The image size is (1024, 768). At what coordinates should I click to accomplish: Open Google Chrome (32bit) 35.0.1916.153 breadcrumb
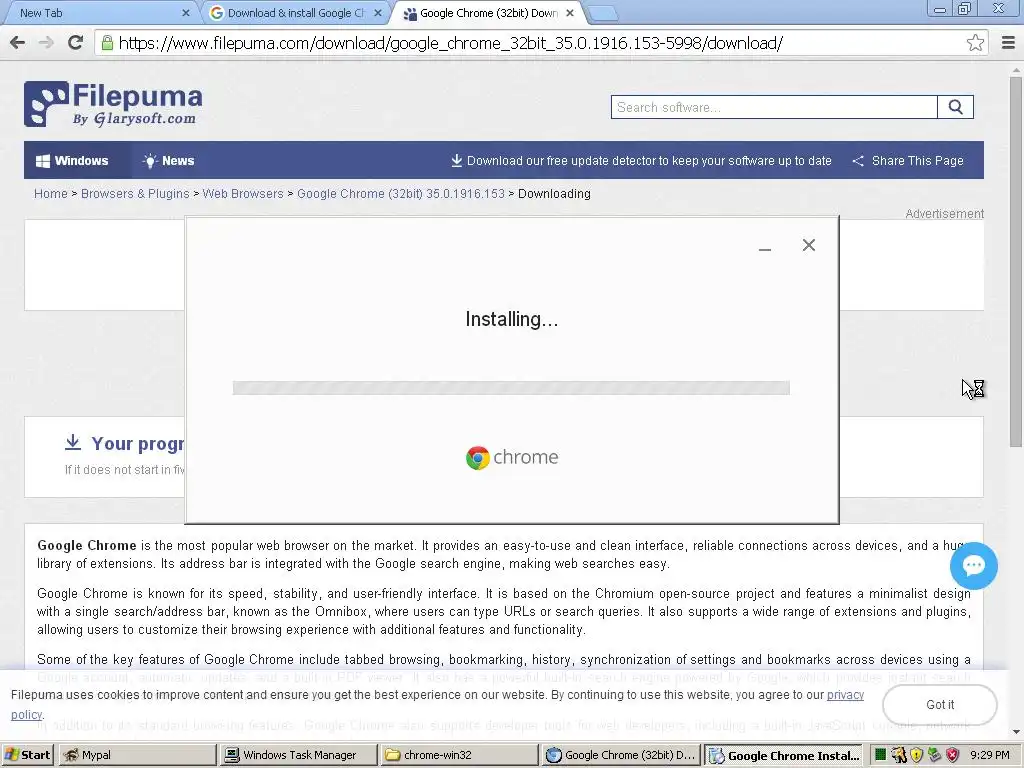pos(401,194)
